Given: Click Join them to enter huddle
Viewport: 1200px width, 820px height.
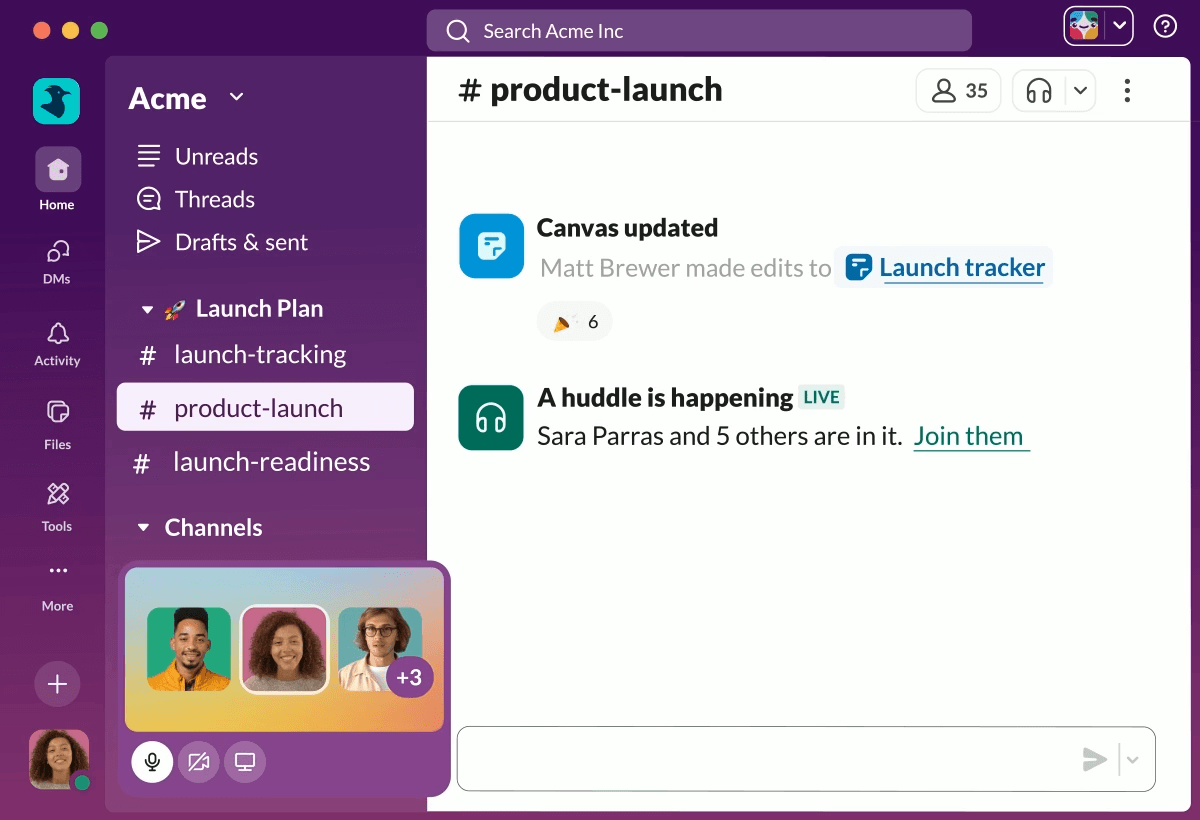Looking at the screenshot, I should [968, 436].
